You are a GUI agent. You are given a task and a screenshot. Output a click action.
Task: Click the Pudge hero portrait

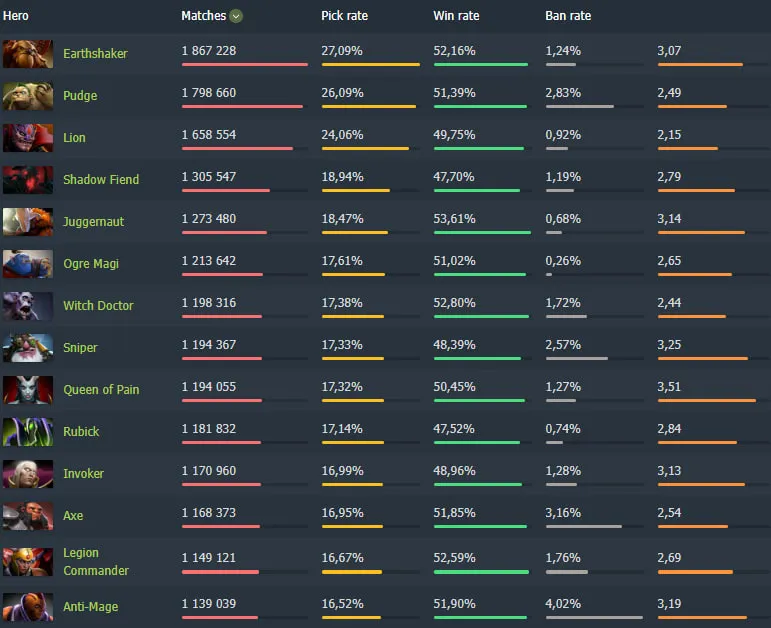(x=28, y=96)
